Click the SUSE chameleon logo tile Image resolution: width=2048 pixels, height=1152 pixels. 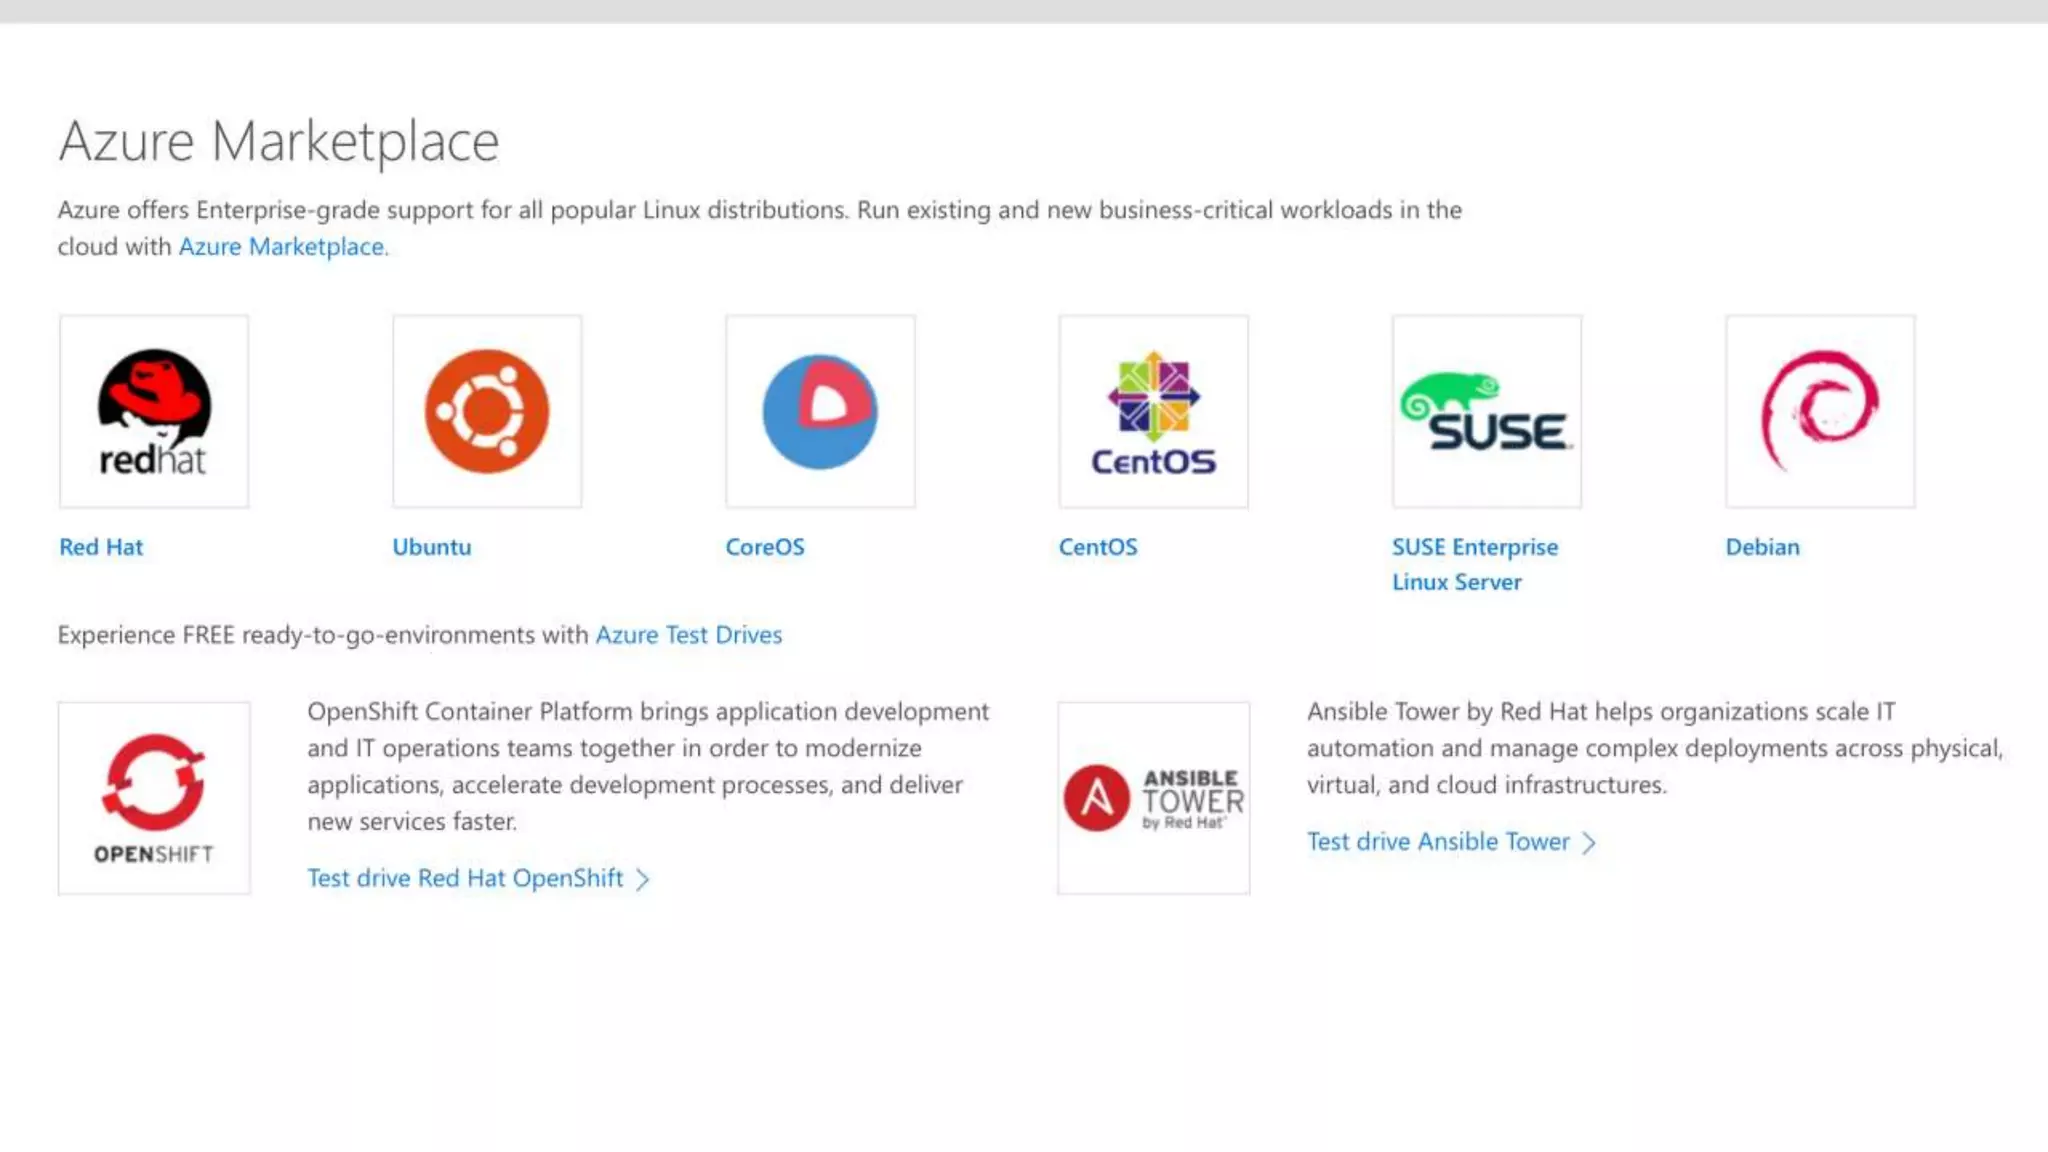coord(1487,411)
